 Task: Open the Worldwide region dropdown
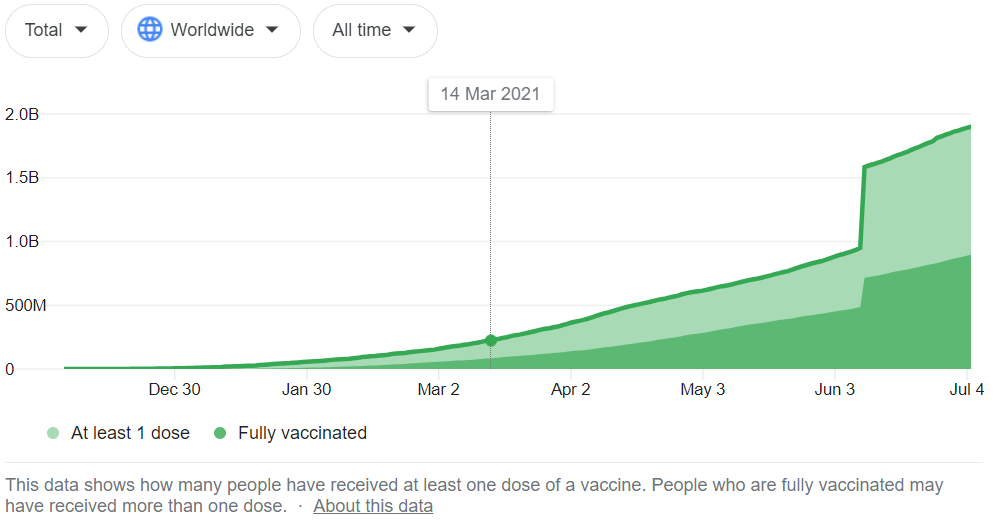pos(211,31)
